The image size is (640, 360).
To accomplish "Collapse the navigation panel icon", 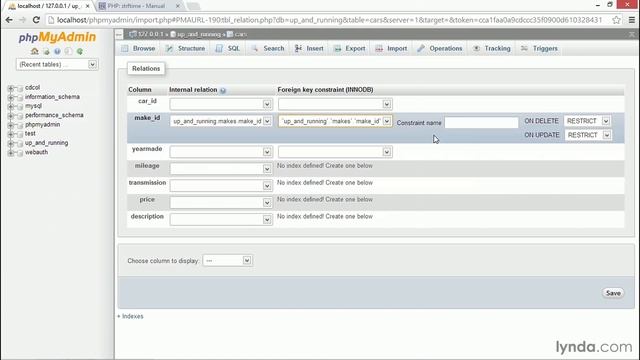I will (119, 35).
